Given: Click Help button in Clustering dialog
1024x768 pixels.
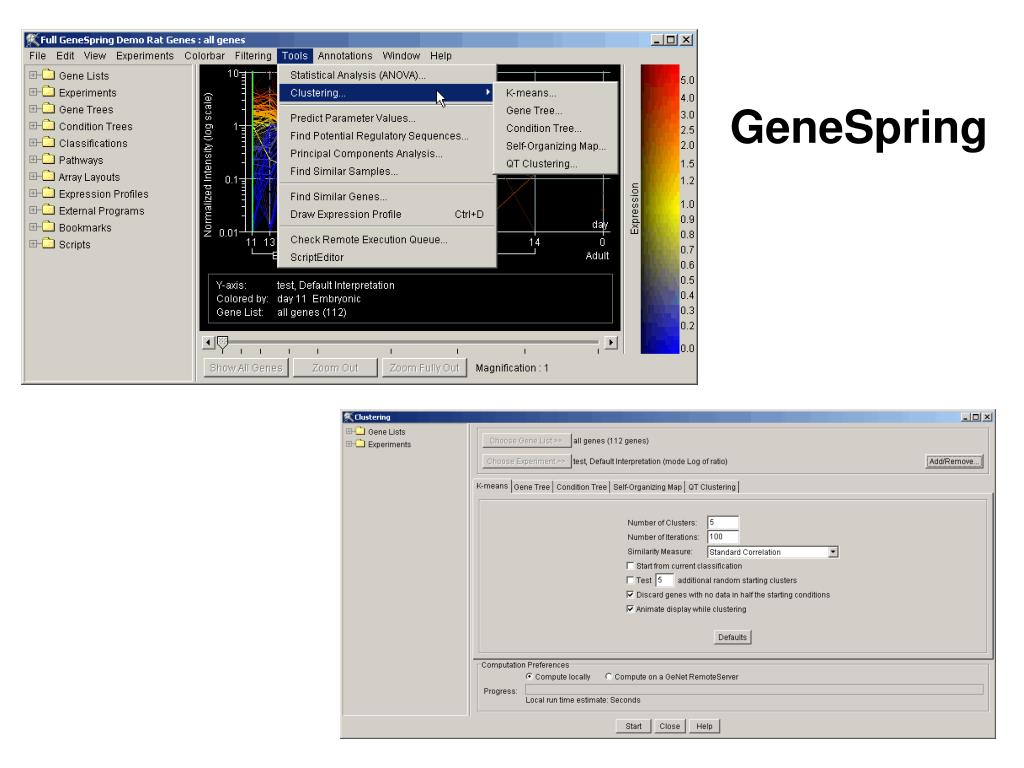Looking at the screenshot, I should [x=704, y=726].
